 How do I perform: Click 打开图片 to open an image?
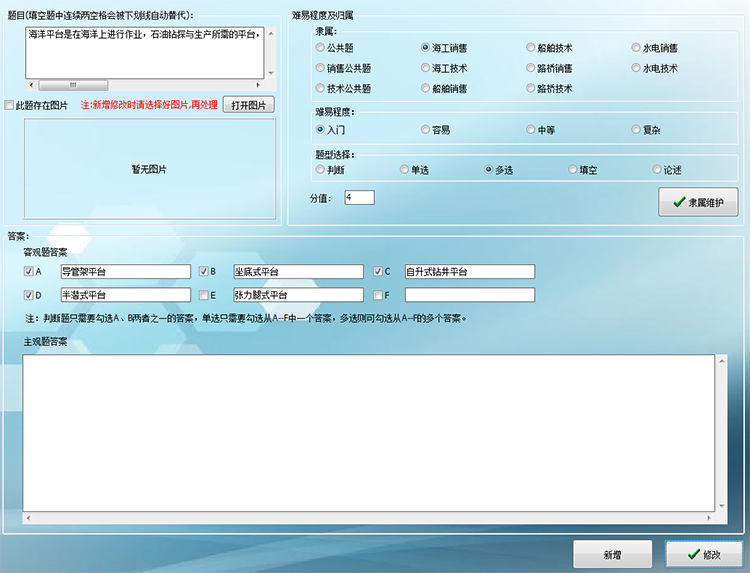[x=248, y=105]
